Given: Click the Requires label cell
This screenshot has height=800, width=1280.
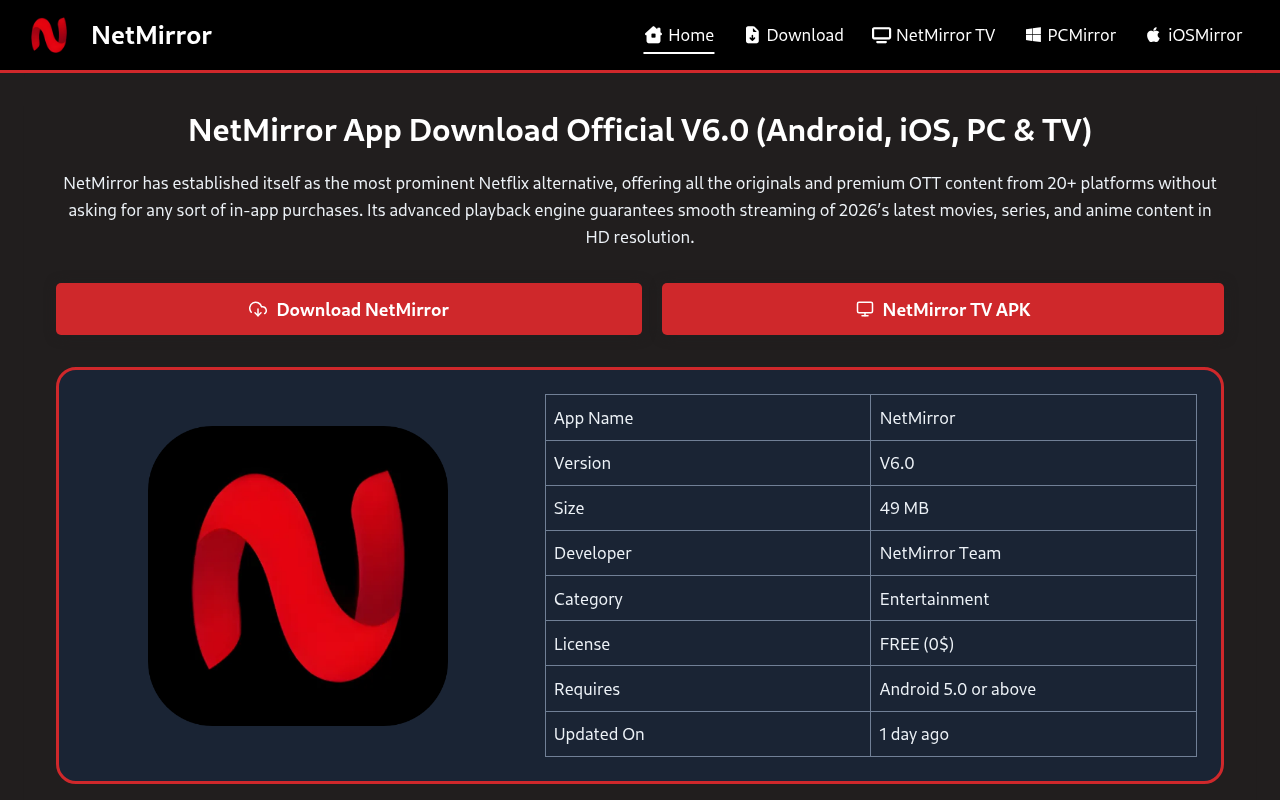Looking at the screenshot, I should pos(708,689).
